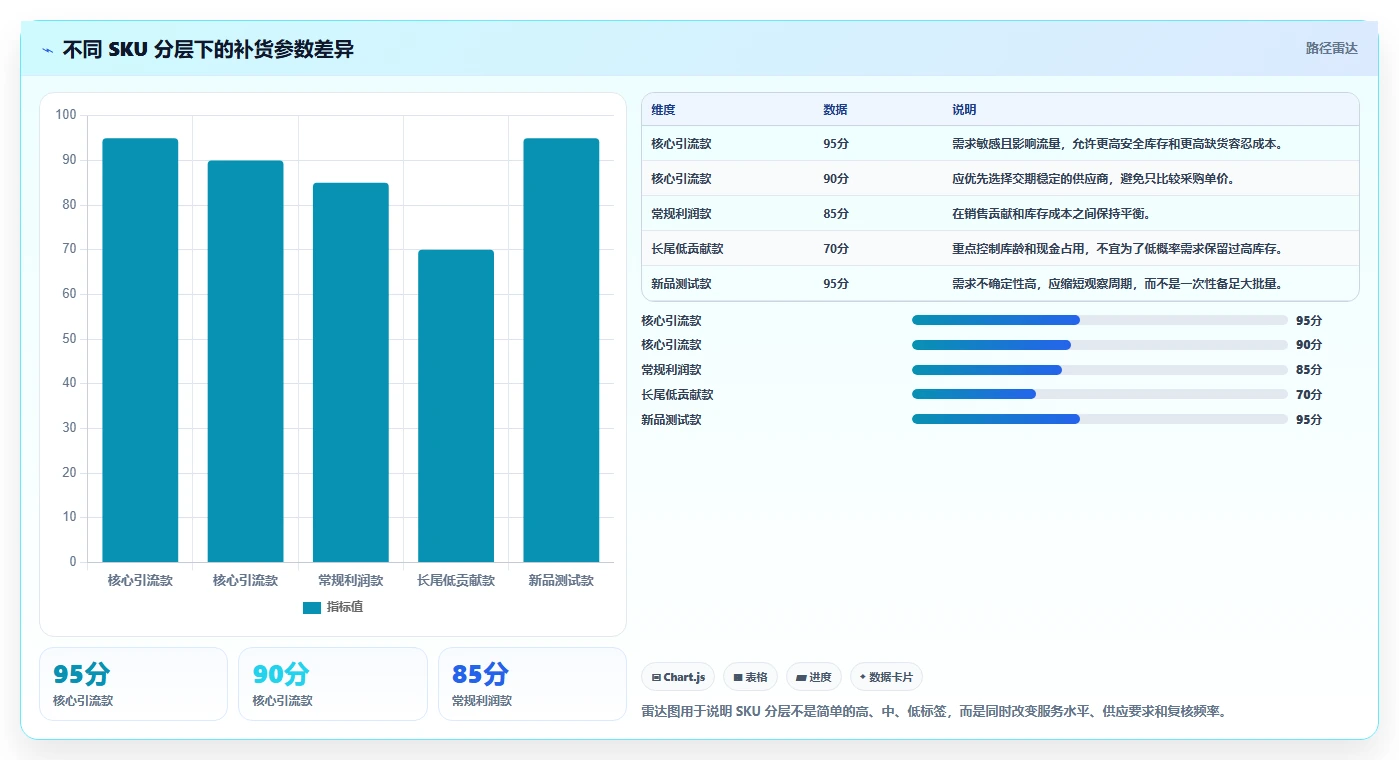Click the table icon in the 表格 chip
Image resolution: width=1399 pixels, height=760 pixels.
click(738, 678)
